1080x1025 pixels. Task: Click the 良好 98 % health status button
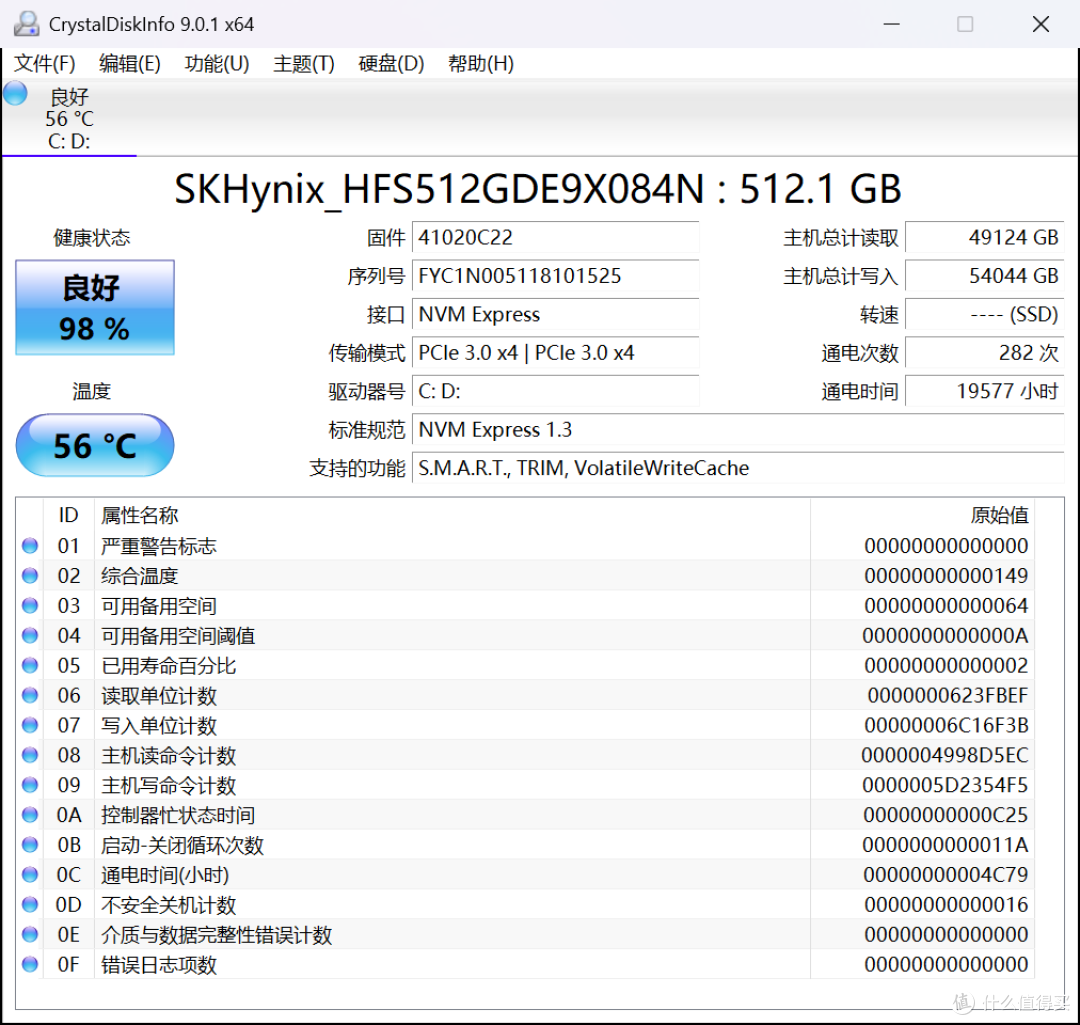coord(95,307)
